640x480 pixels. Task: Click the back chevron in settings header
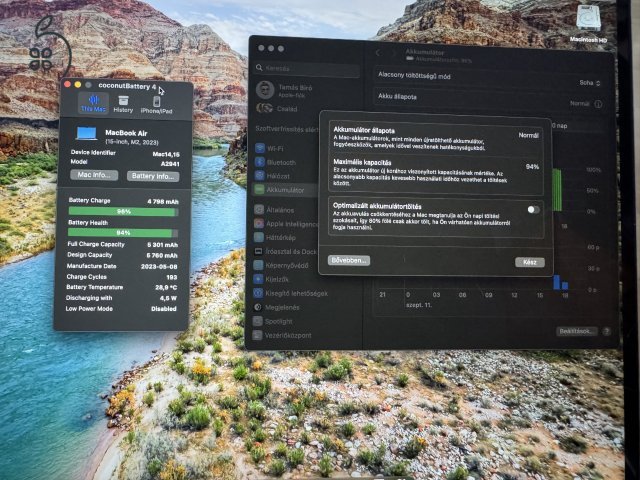(x=378, y=53)
